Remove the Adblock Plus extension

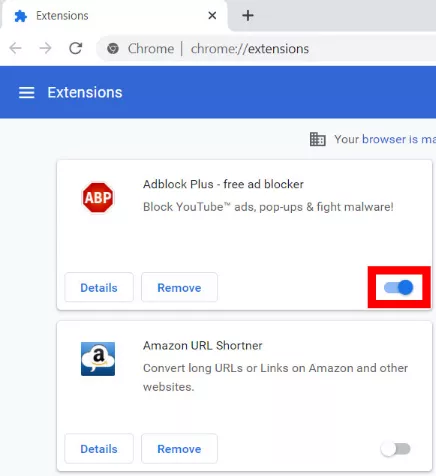(179, 287)
